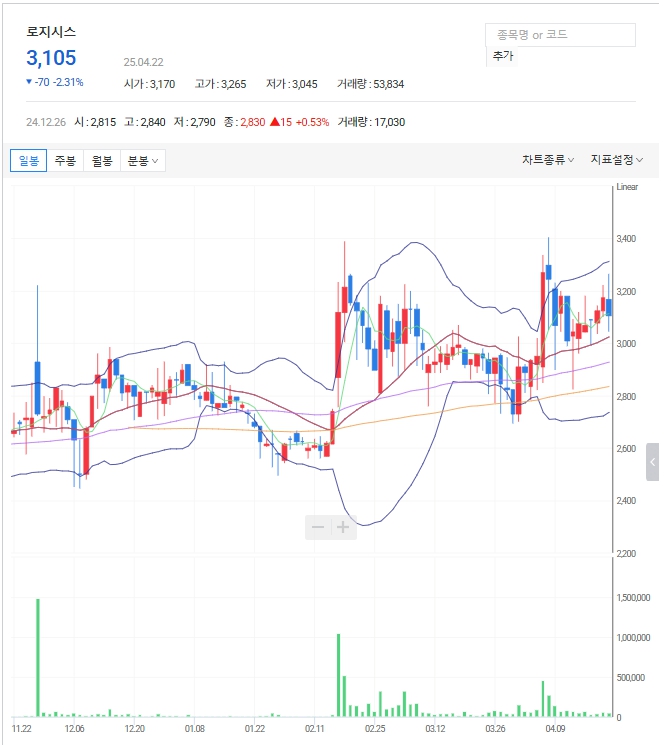Click the current price 3,105
The image size is (666, 745).
point(51,58)
